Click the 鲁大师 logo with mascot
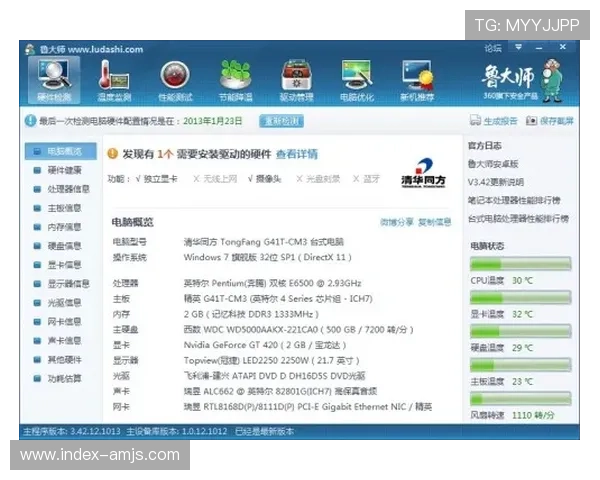This screenshot has height=480, width=600. click(522, 80)
